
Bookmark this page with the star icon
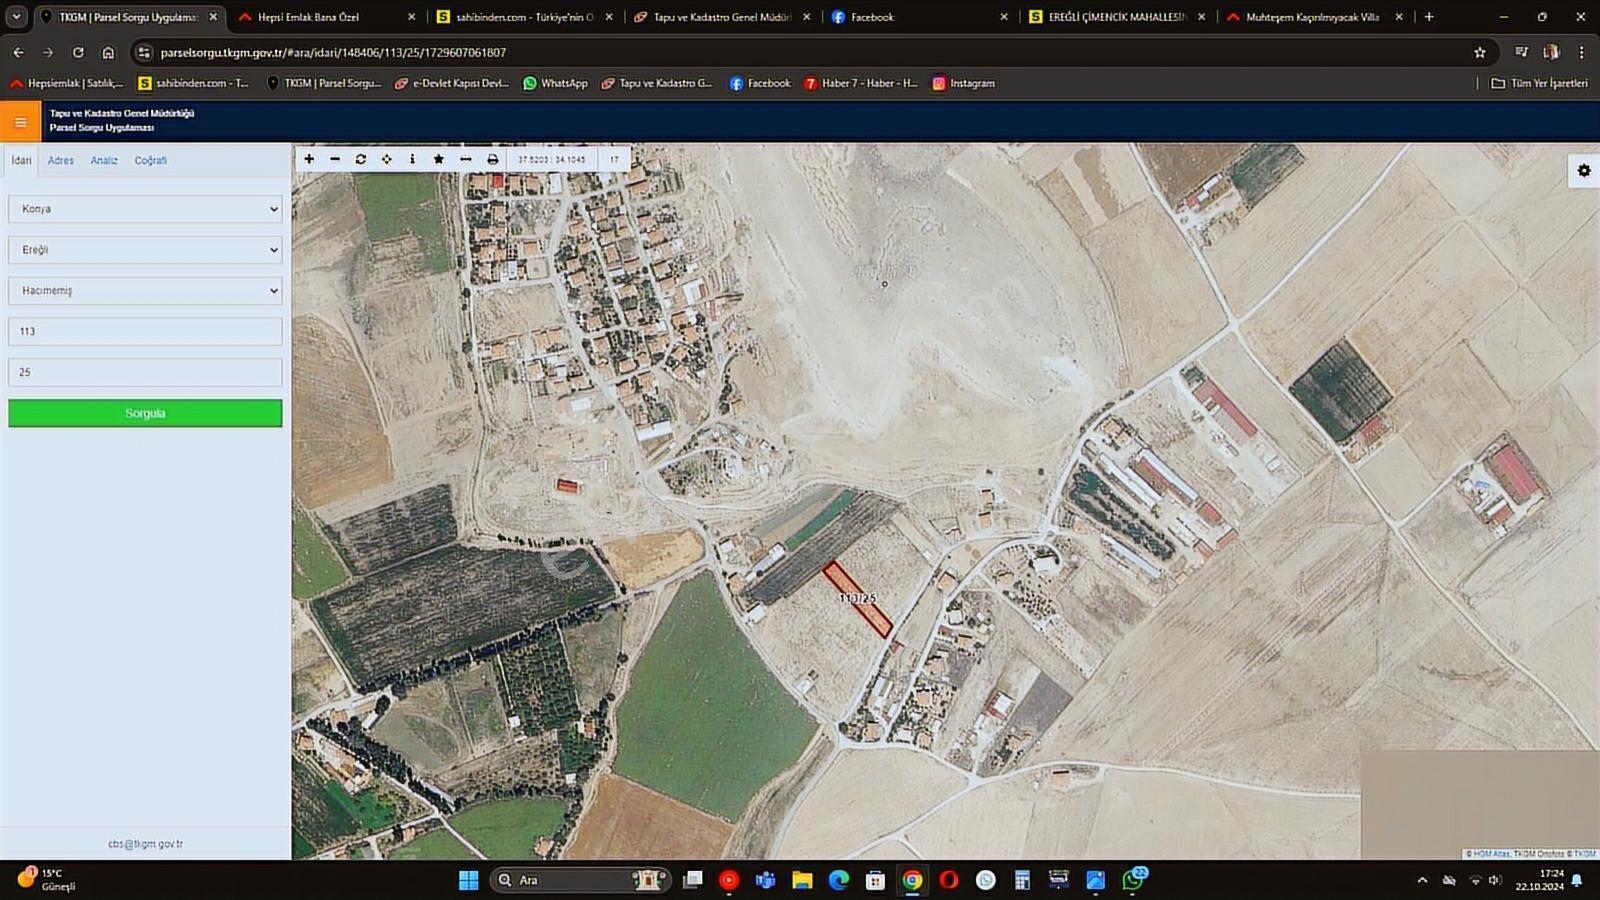pyautogui.click(x=1480, y=52)
